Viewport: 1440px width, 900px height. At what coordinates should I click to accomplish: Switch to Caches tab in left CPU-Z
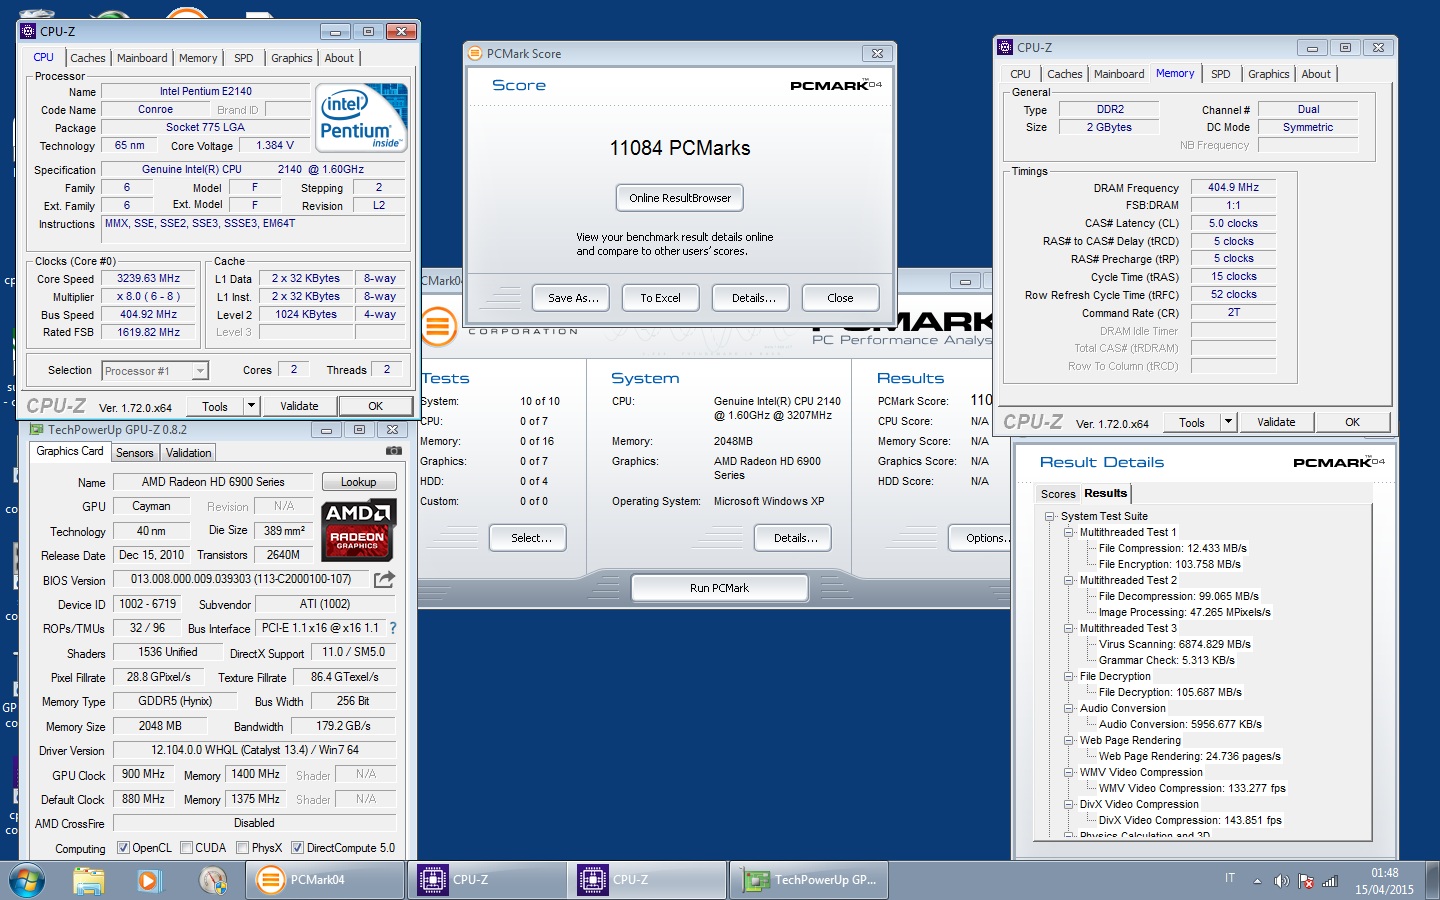[x=88, y=58]
